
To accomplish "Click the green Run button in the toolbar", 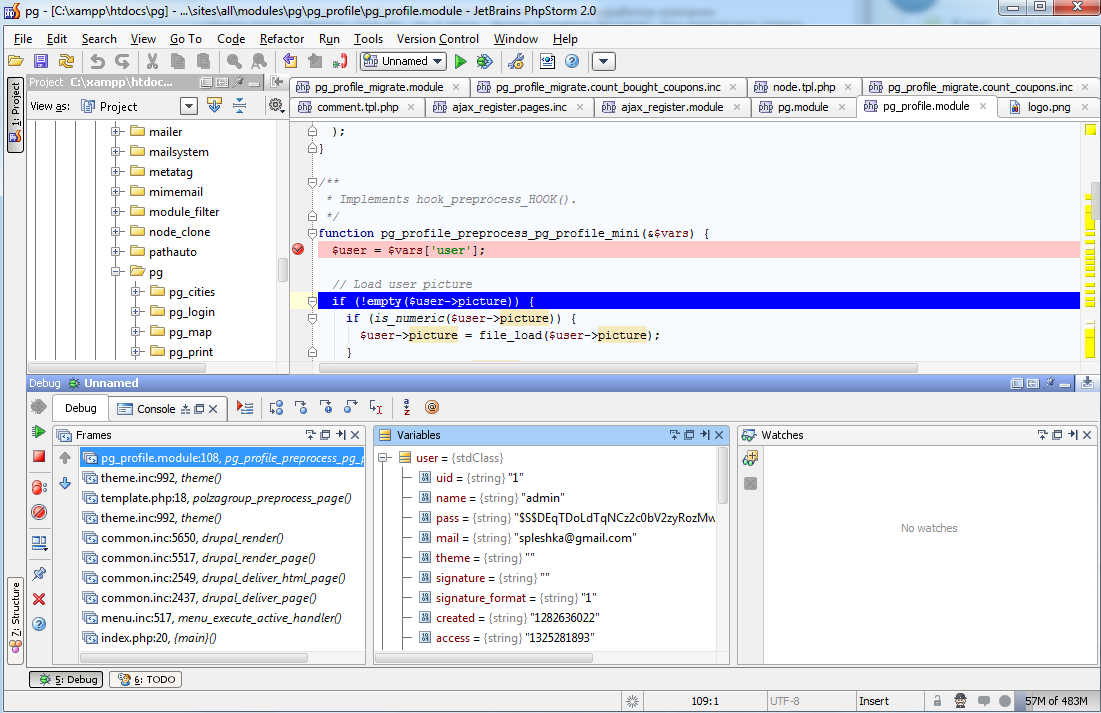I will [x=460, y=62].
